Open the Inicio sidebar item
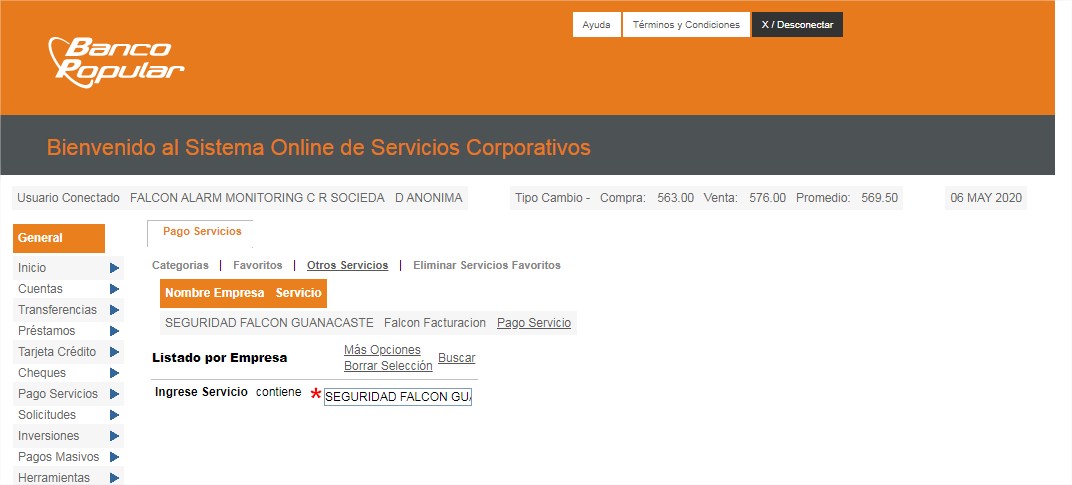 pos(32,268)
